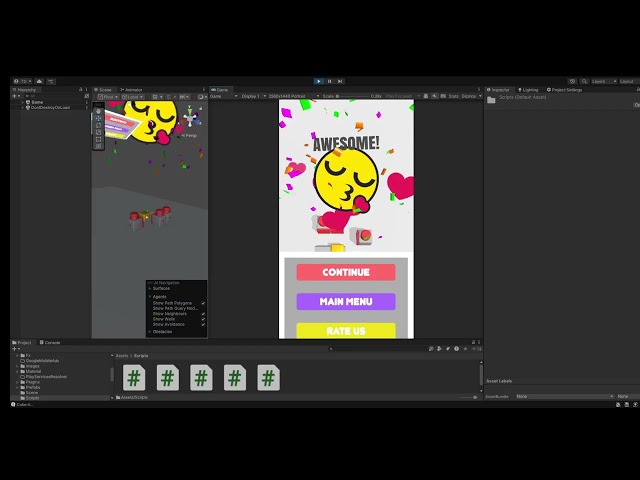This screenshot has height=480, width=640.
Task: Toggle the Game view shortcuts keyboard icon
Action: [443, 96]
